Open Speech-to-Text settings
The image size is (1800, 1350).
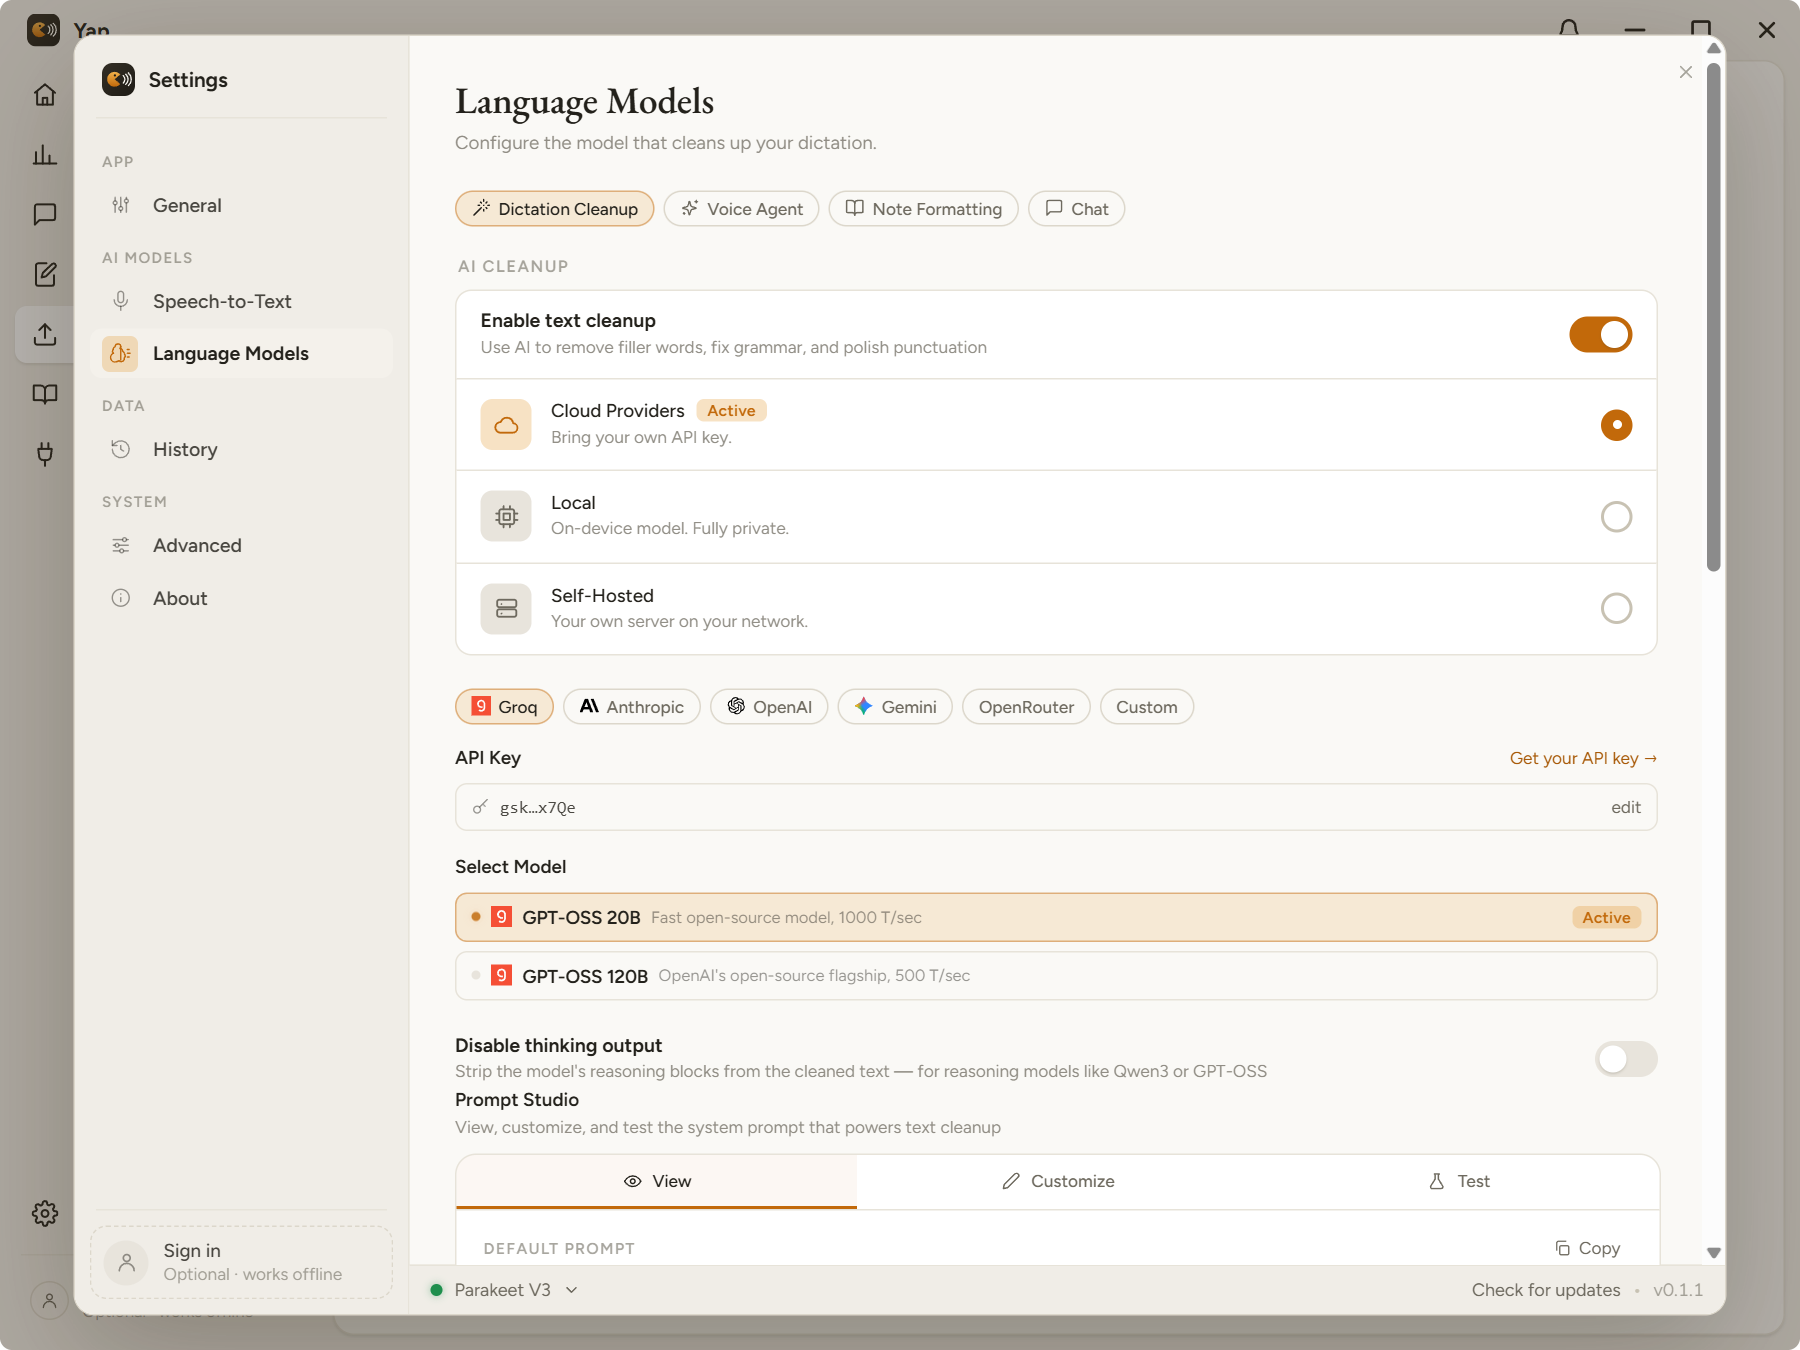coord(241,301)
